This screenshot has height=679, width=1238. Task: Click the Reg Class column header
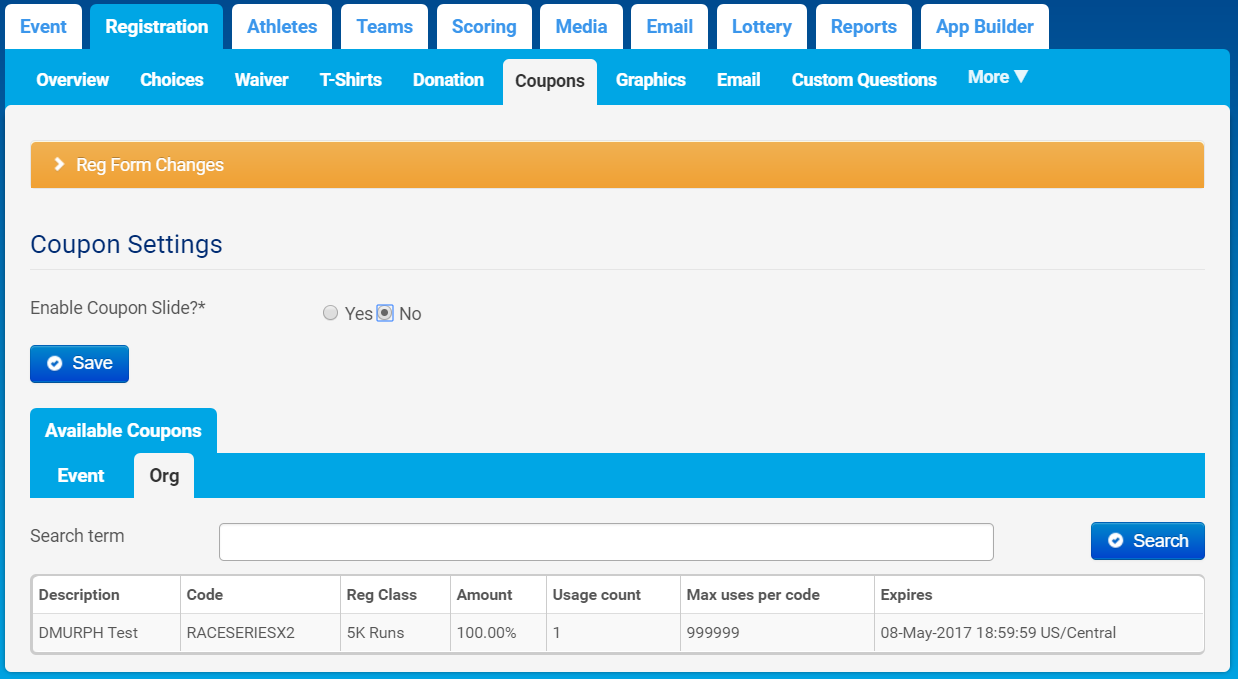395,595
